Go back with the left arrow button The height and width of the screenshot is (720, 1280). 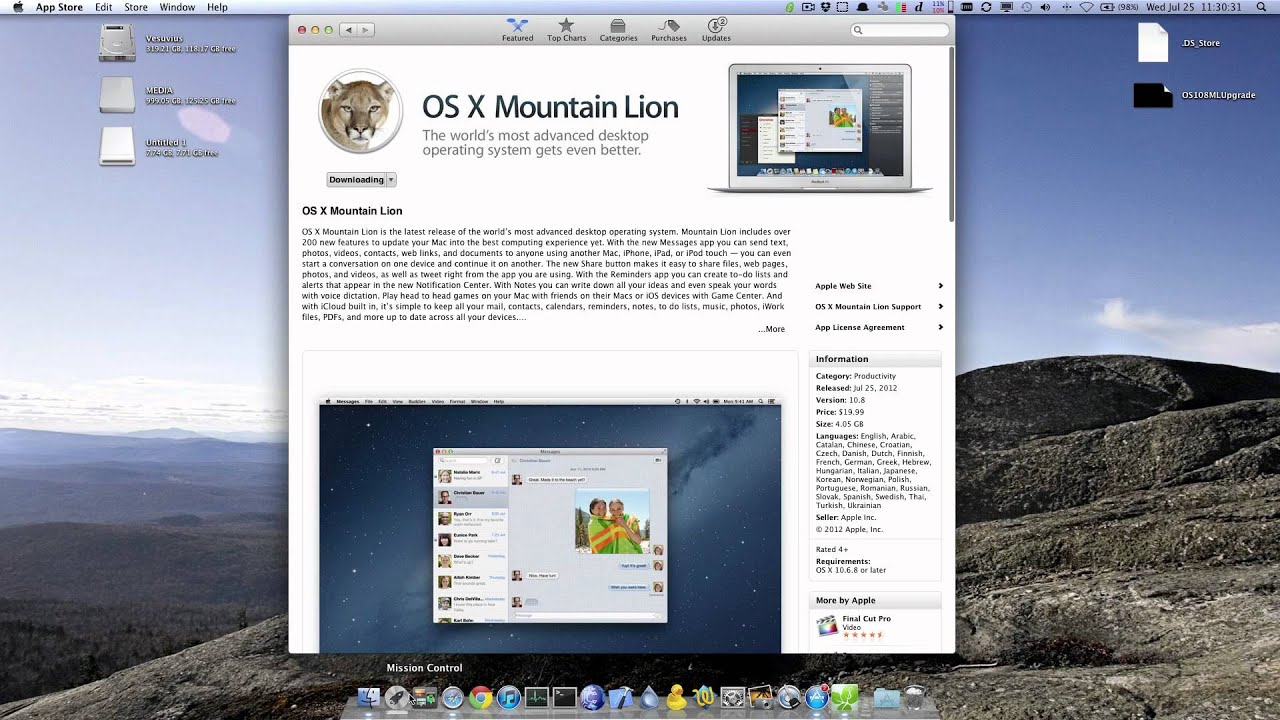(349, 30)
